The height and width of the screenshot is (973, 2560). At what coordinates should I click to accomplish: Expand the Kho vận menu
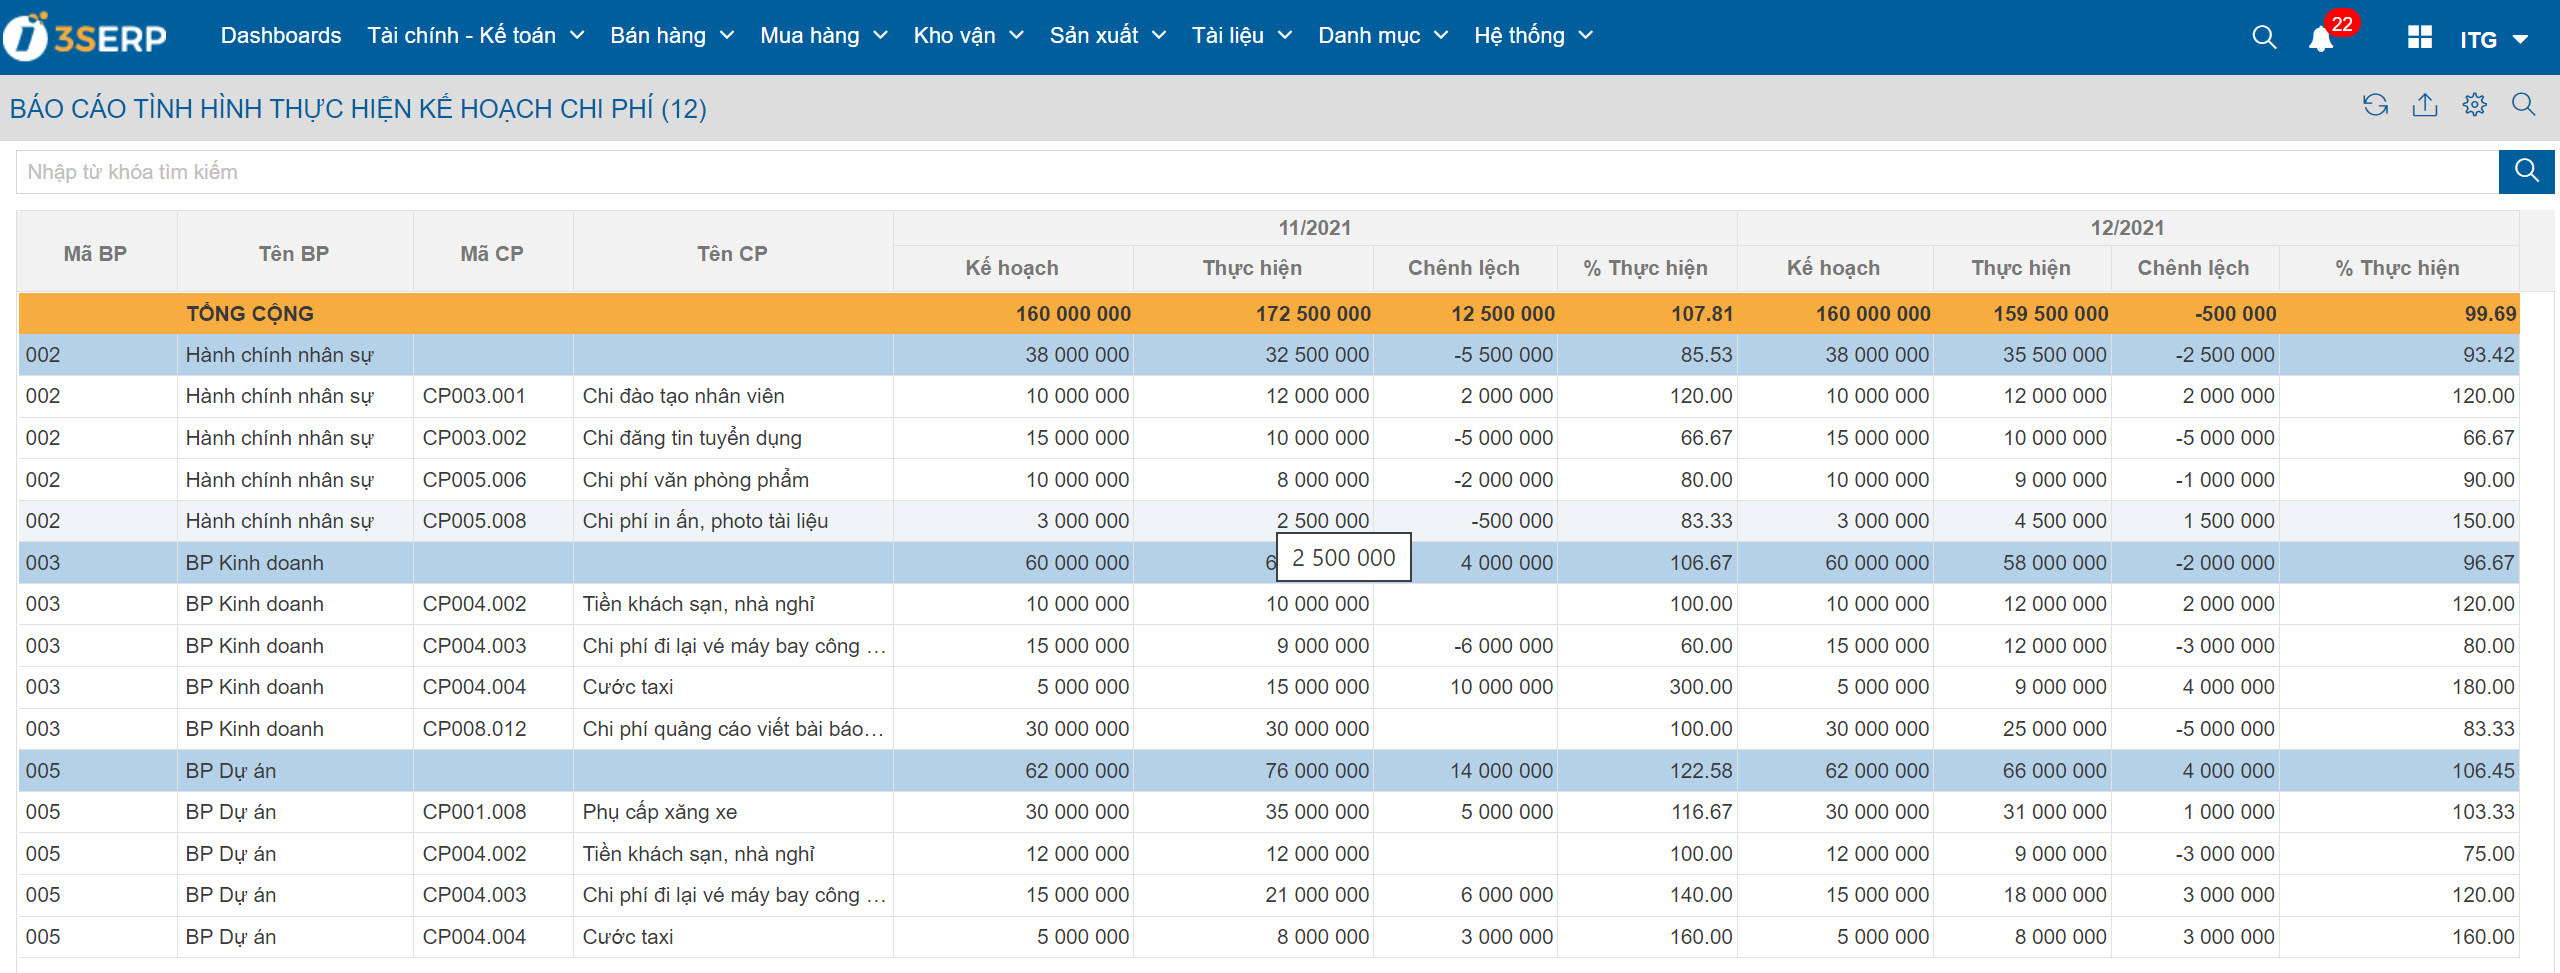pos(968,36)
